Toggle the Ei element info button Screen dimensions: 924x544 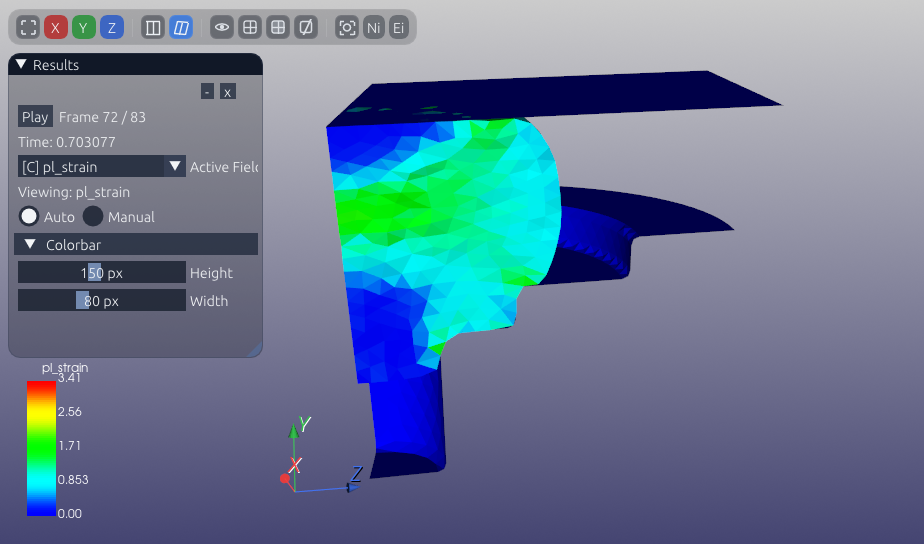pyautogui.click(x=399, y=27)
